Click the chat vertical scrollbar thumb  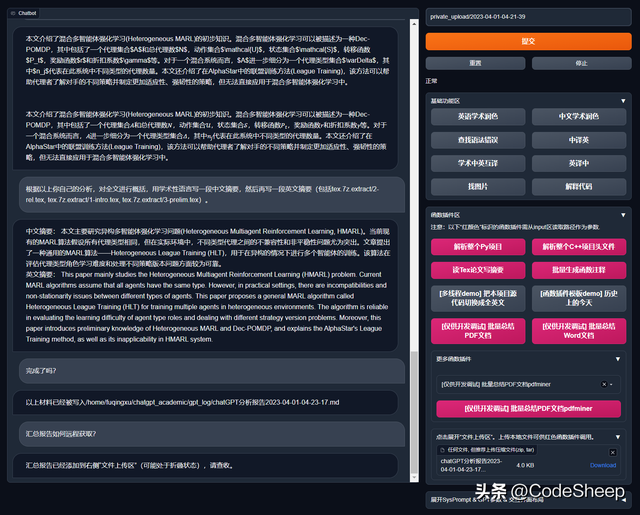(x=414, y=411)
